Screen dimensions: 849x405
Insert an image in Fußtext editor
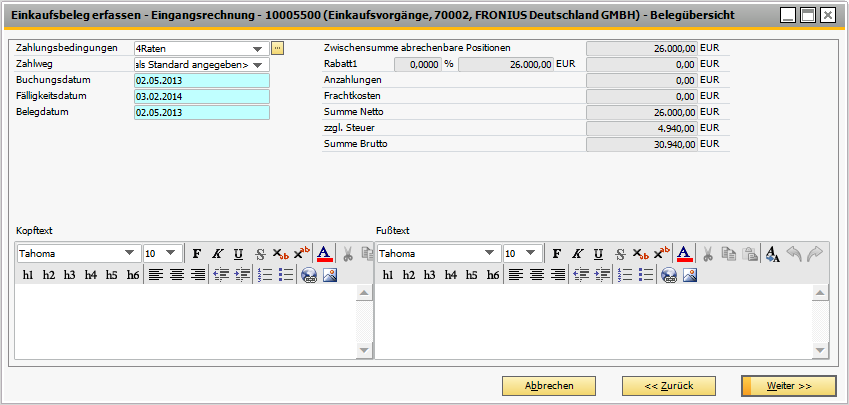click(x=689, y=275)
